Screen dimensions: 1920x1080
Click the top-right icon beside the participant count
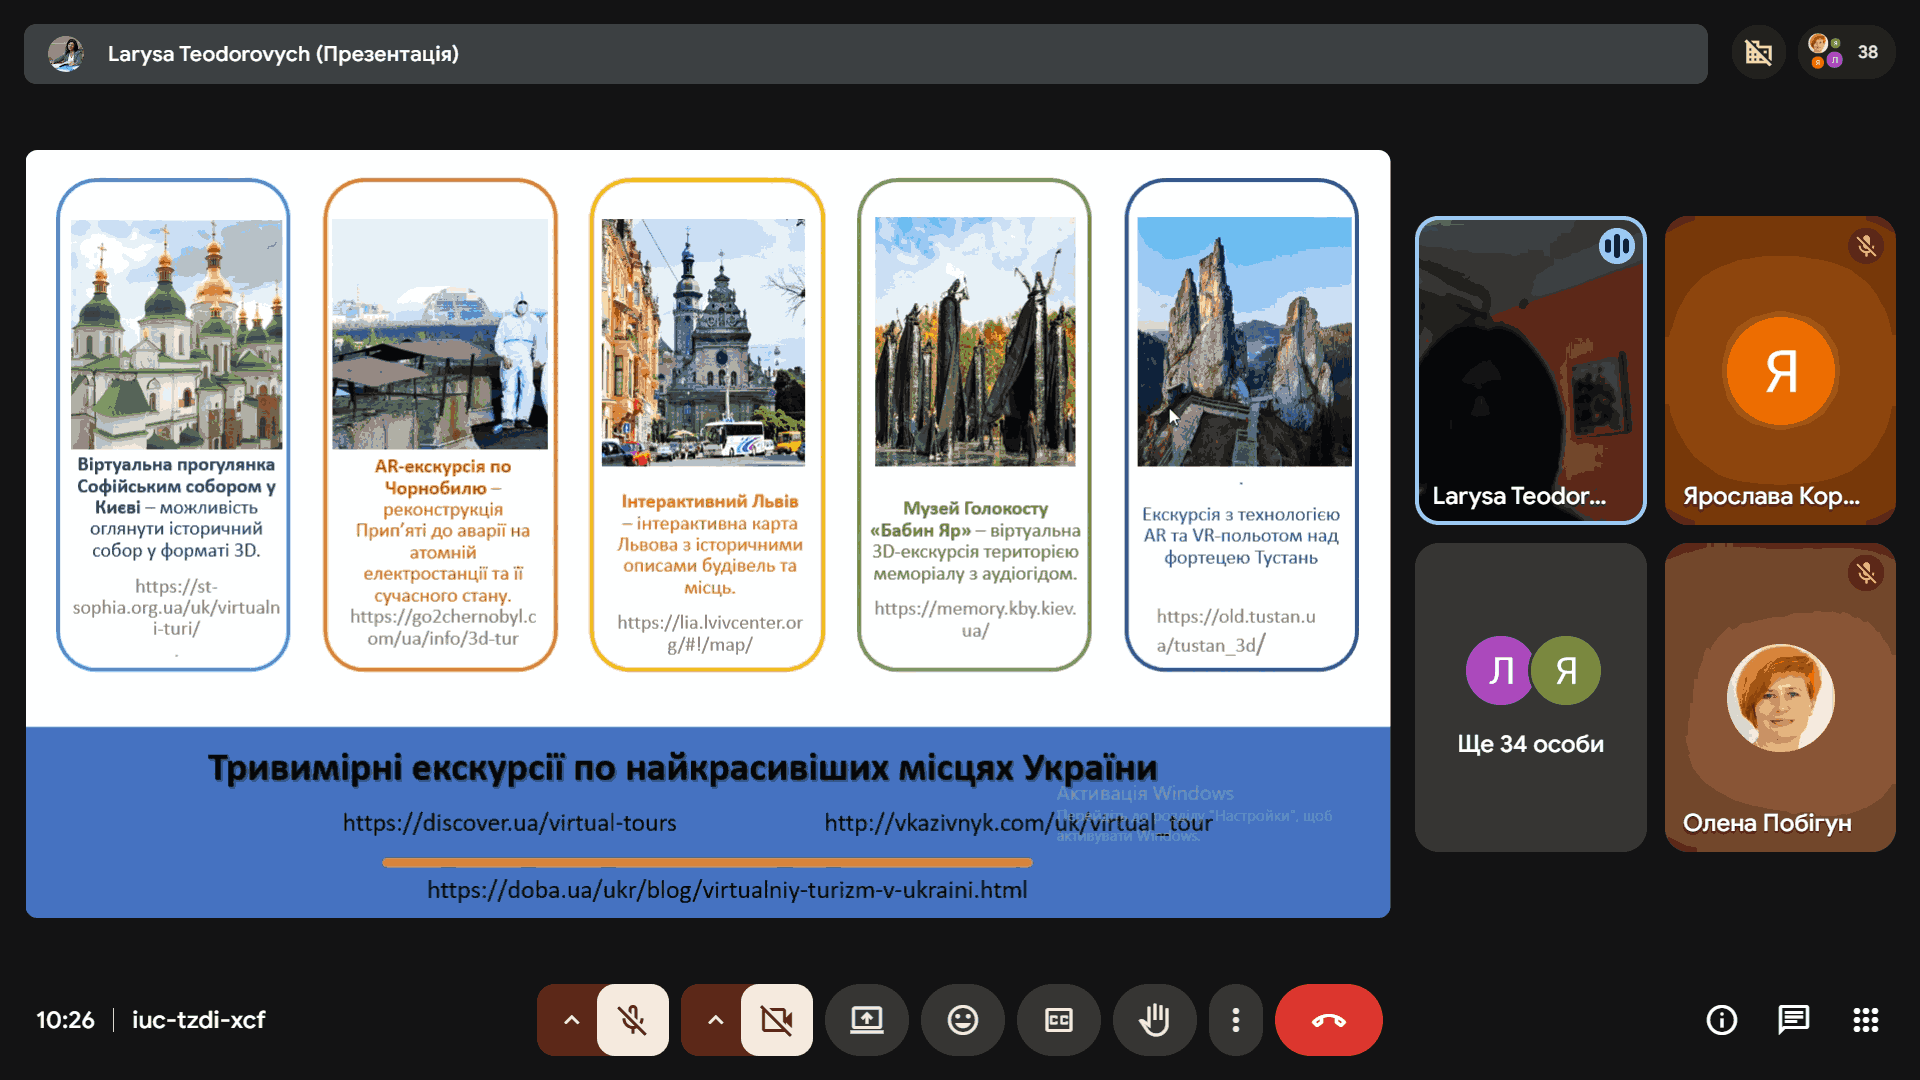tap(1758, 53)
